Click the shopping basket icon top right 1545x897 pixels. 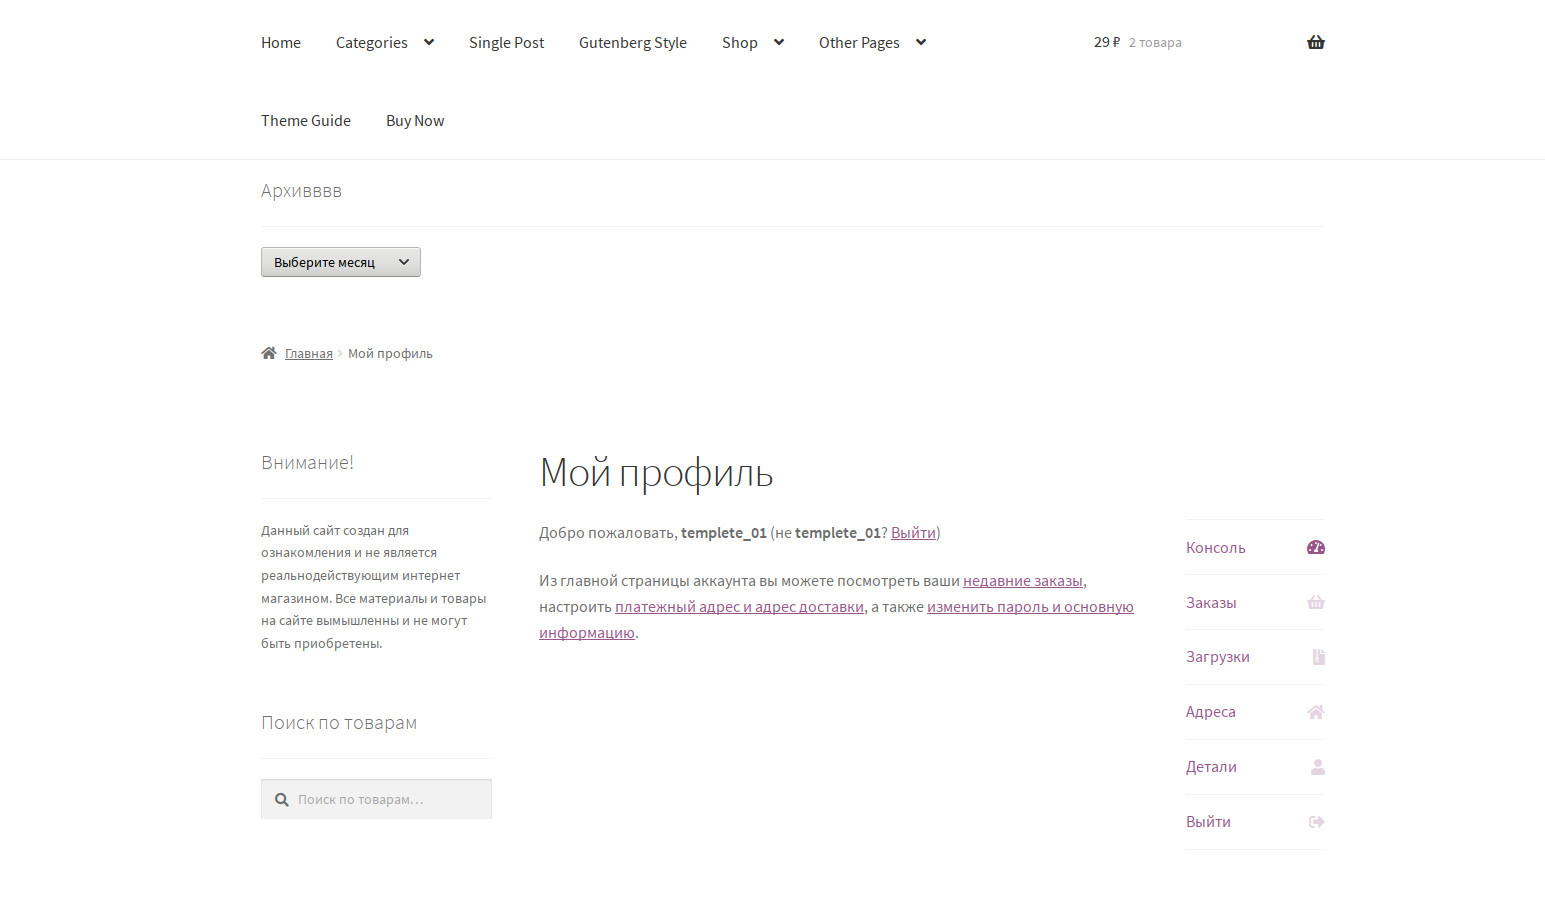tap(1315, 42)
